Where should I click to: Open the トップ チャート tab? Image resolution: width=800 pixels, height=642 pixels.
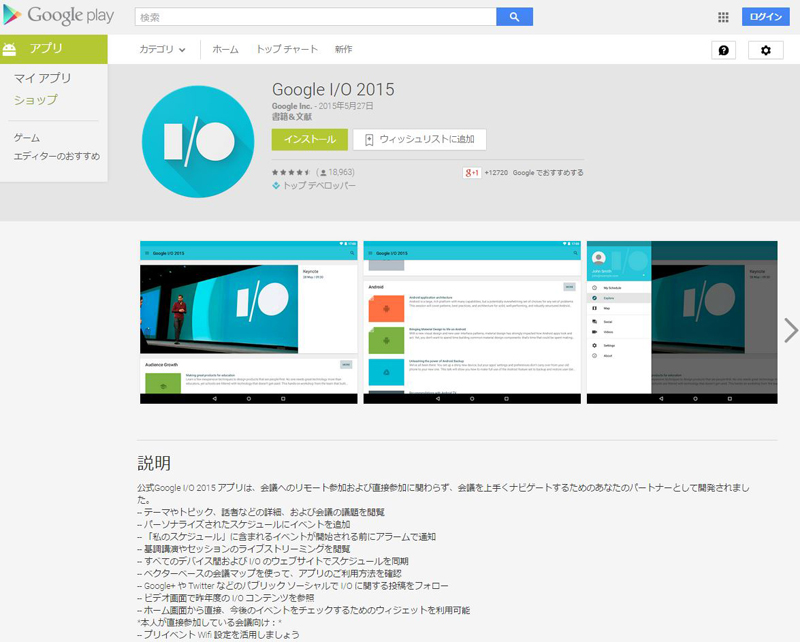(x=287, y=50)
